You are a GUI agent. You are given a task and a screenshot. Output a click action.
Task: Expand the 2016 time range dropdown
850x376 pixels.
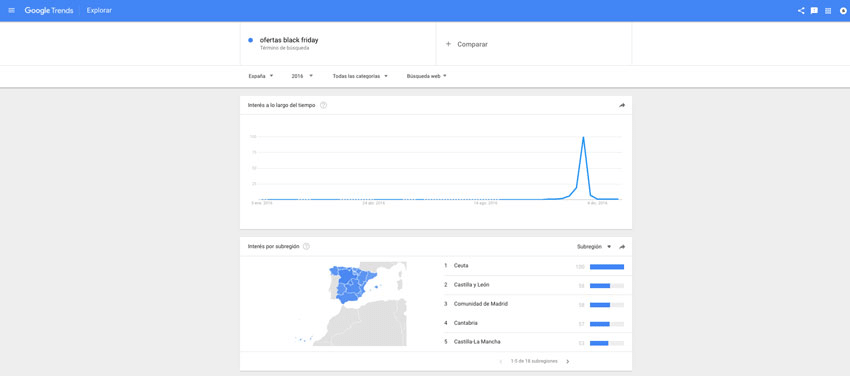click(x=302, y=76)
